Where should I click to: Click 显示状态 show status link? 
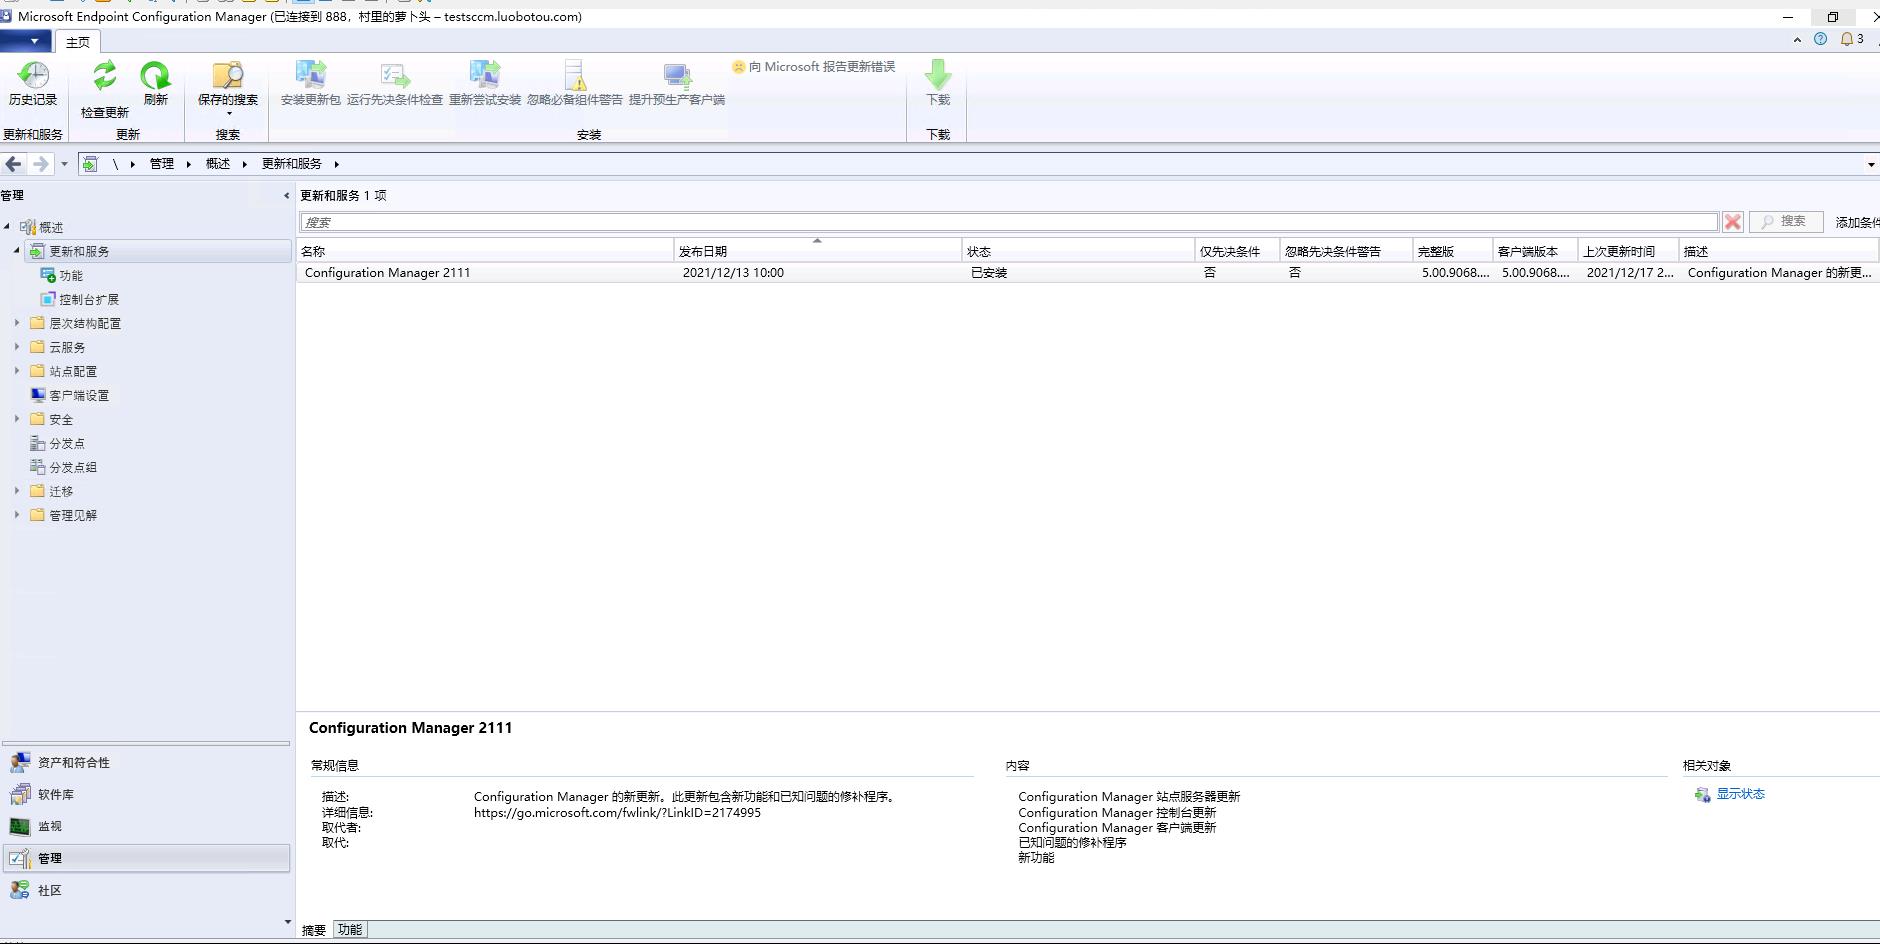tap(1740, 794)
